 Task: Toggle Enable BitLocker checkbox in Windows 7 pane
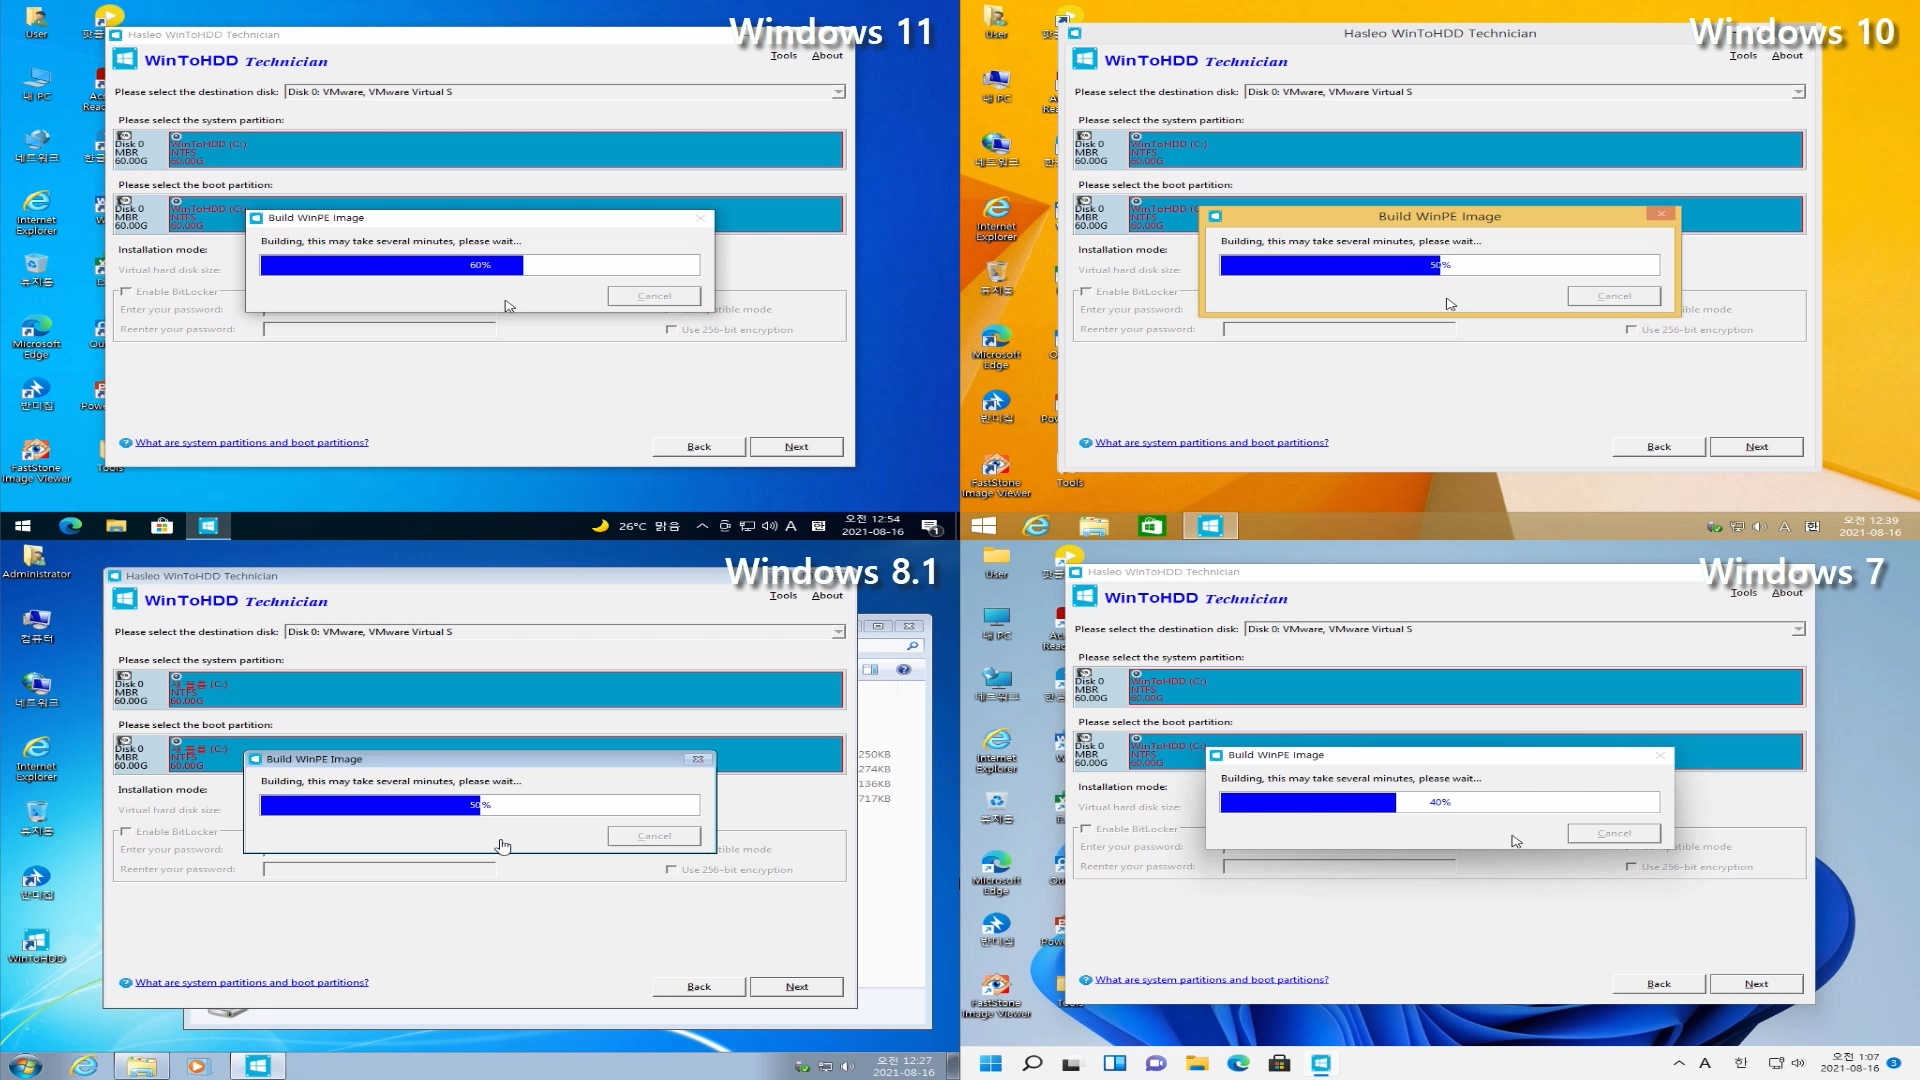tap(1086, 829)
